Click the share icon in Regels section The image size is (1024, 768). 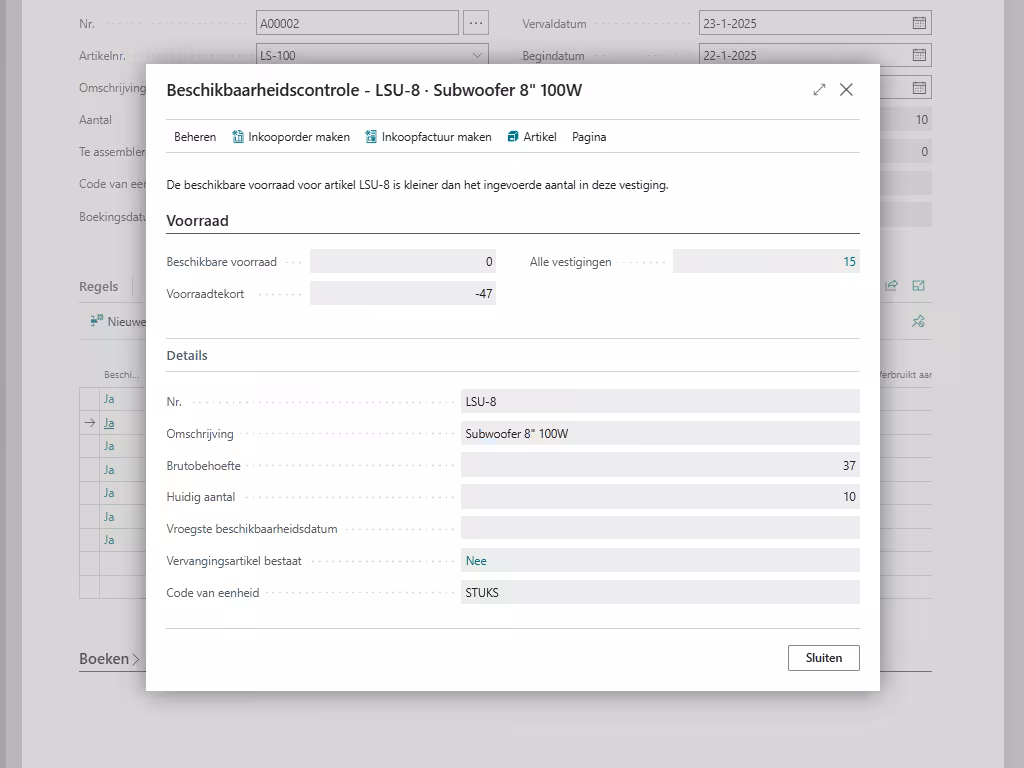pos(892,286)
